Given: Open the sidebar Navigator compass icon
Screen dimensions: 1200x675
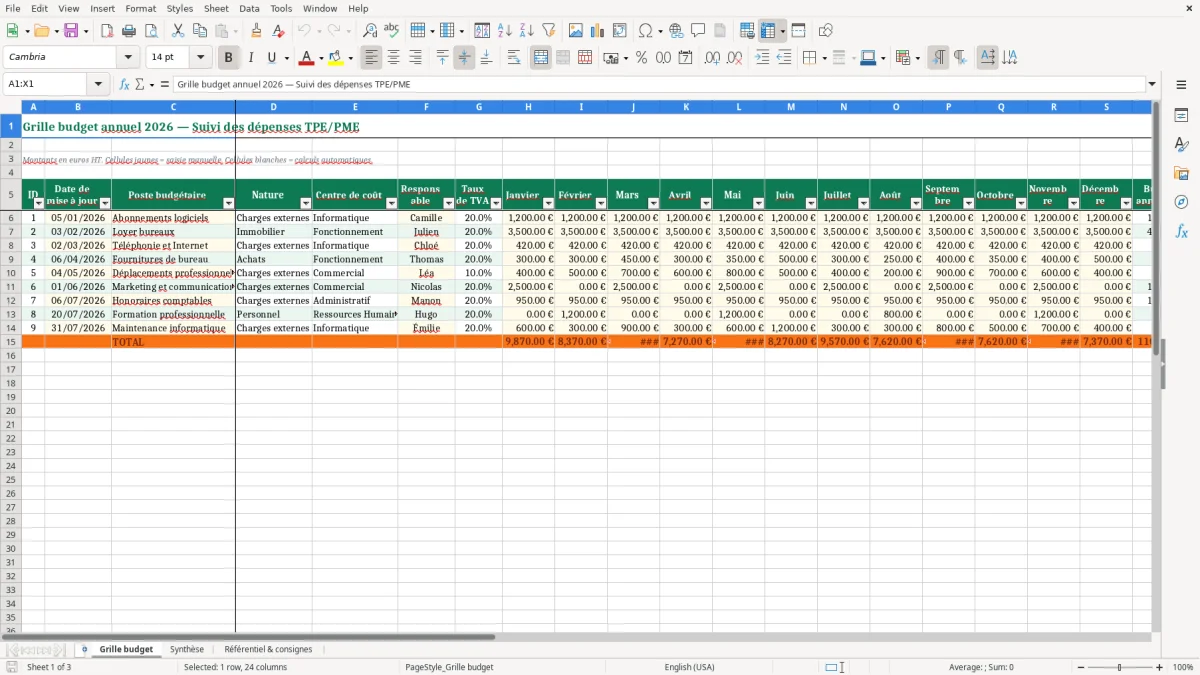Looking at the screenshot, I should point(1181,202).
